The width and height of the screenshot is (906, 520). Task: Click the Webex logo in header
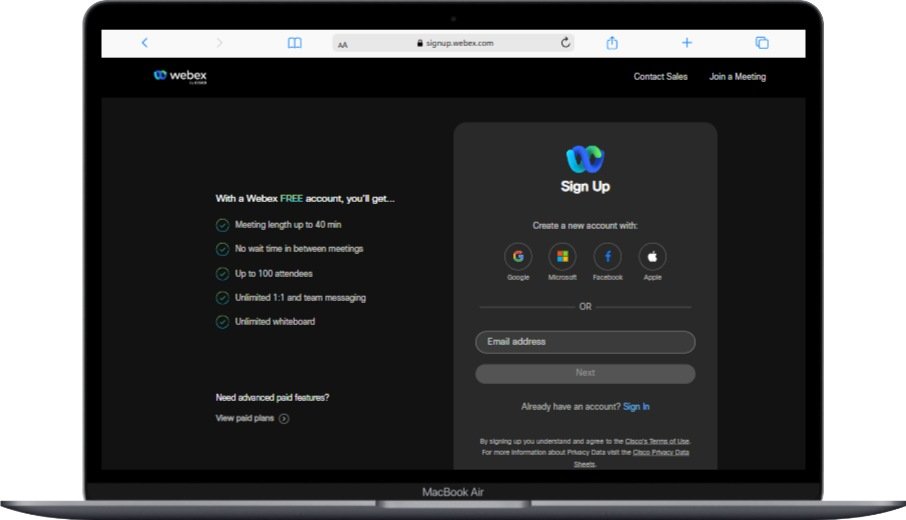pyautogui.click(x=180, y=76)
